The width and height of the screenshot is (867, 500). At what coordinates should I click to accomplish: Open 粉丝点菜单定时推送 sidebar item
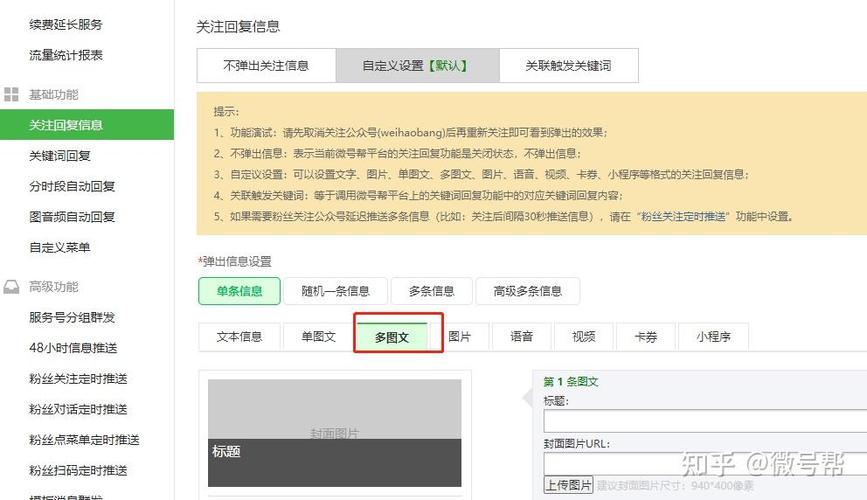(x=84, y=440)
